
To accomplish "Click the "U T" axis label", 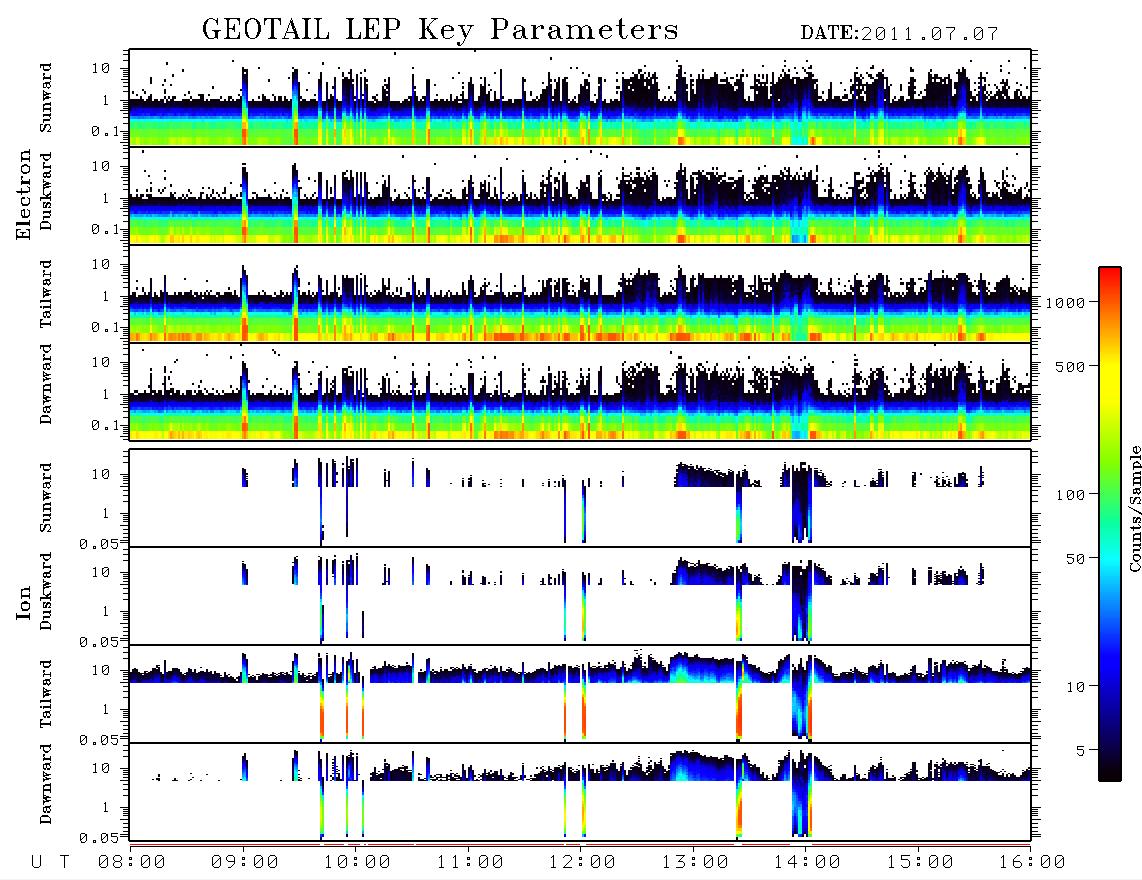I will [x=51, y=862].
